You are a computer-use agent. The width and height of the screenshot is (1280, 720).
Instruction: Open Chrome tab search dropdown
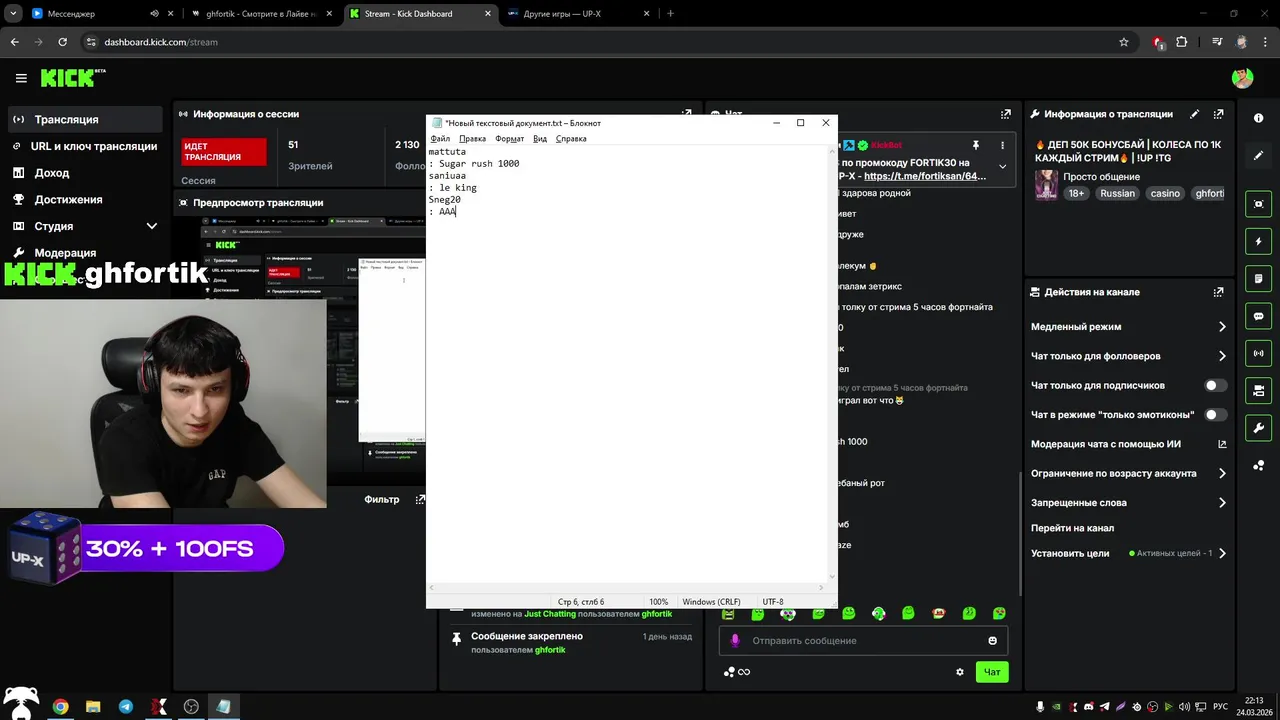13,13
